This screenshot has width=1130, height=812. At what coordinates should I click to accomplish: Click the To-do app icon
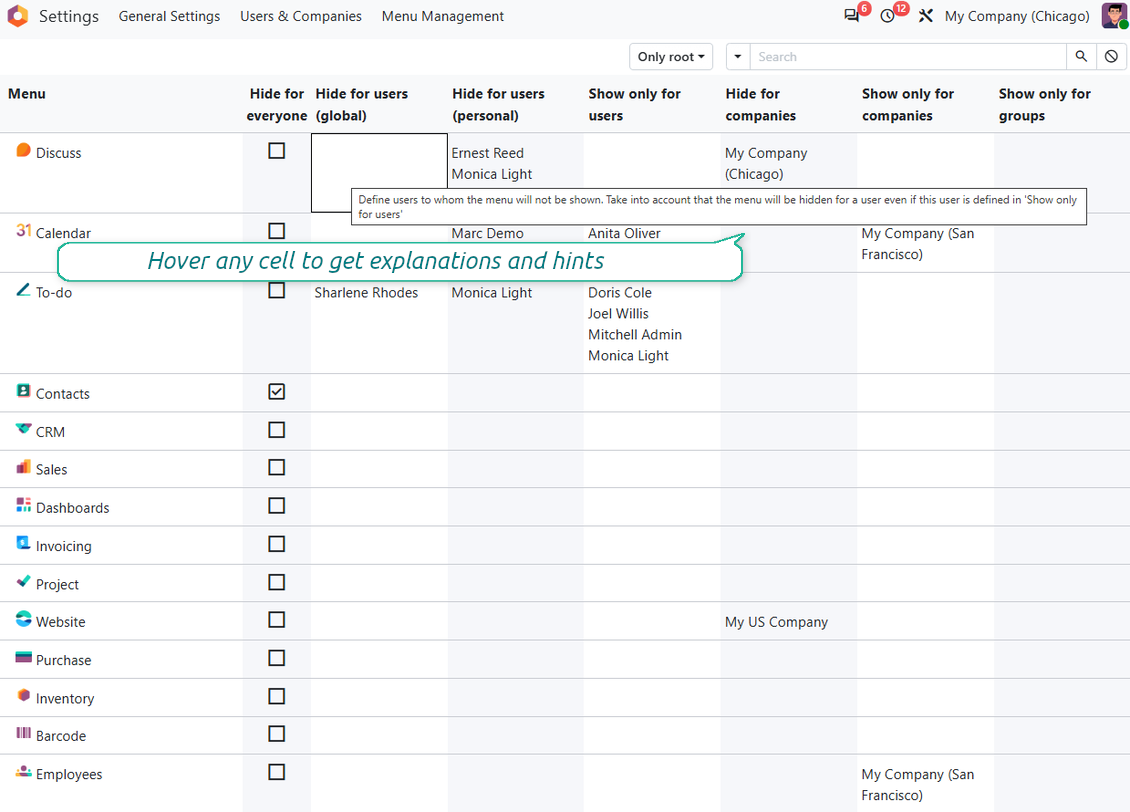tap(23, 290)
